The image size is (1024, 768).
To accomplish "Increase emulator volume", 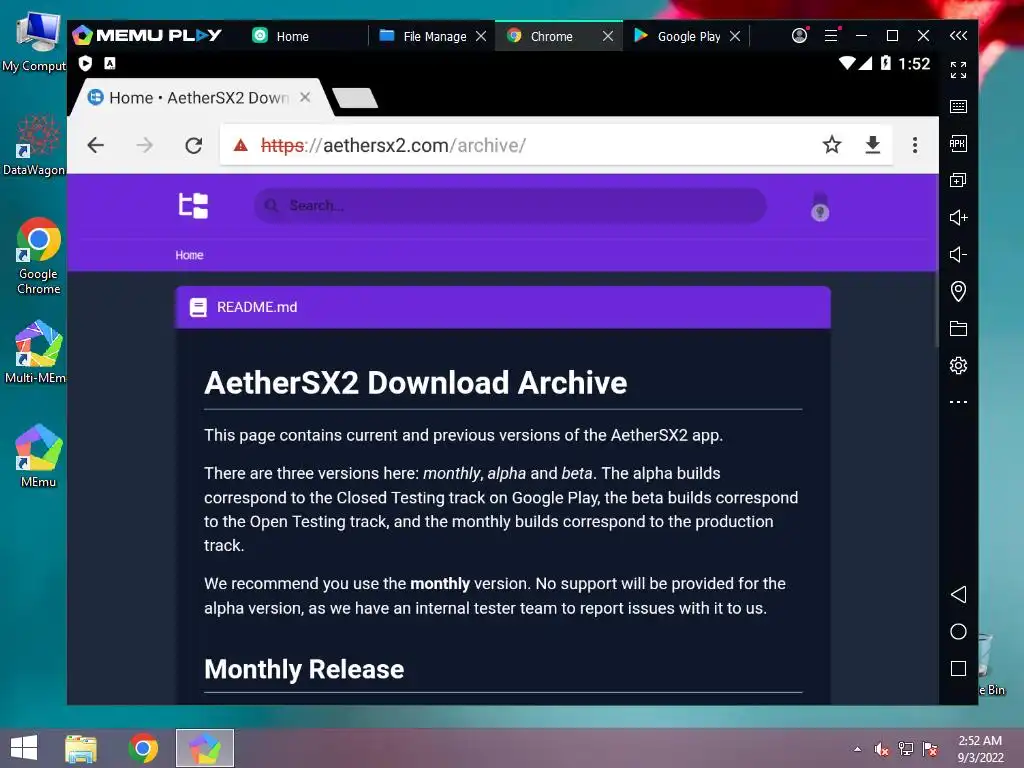I will (x=958, y=217).
